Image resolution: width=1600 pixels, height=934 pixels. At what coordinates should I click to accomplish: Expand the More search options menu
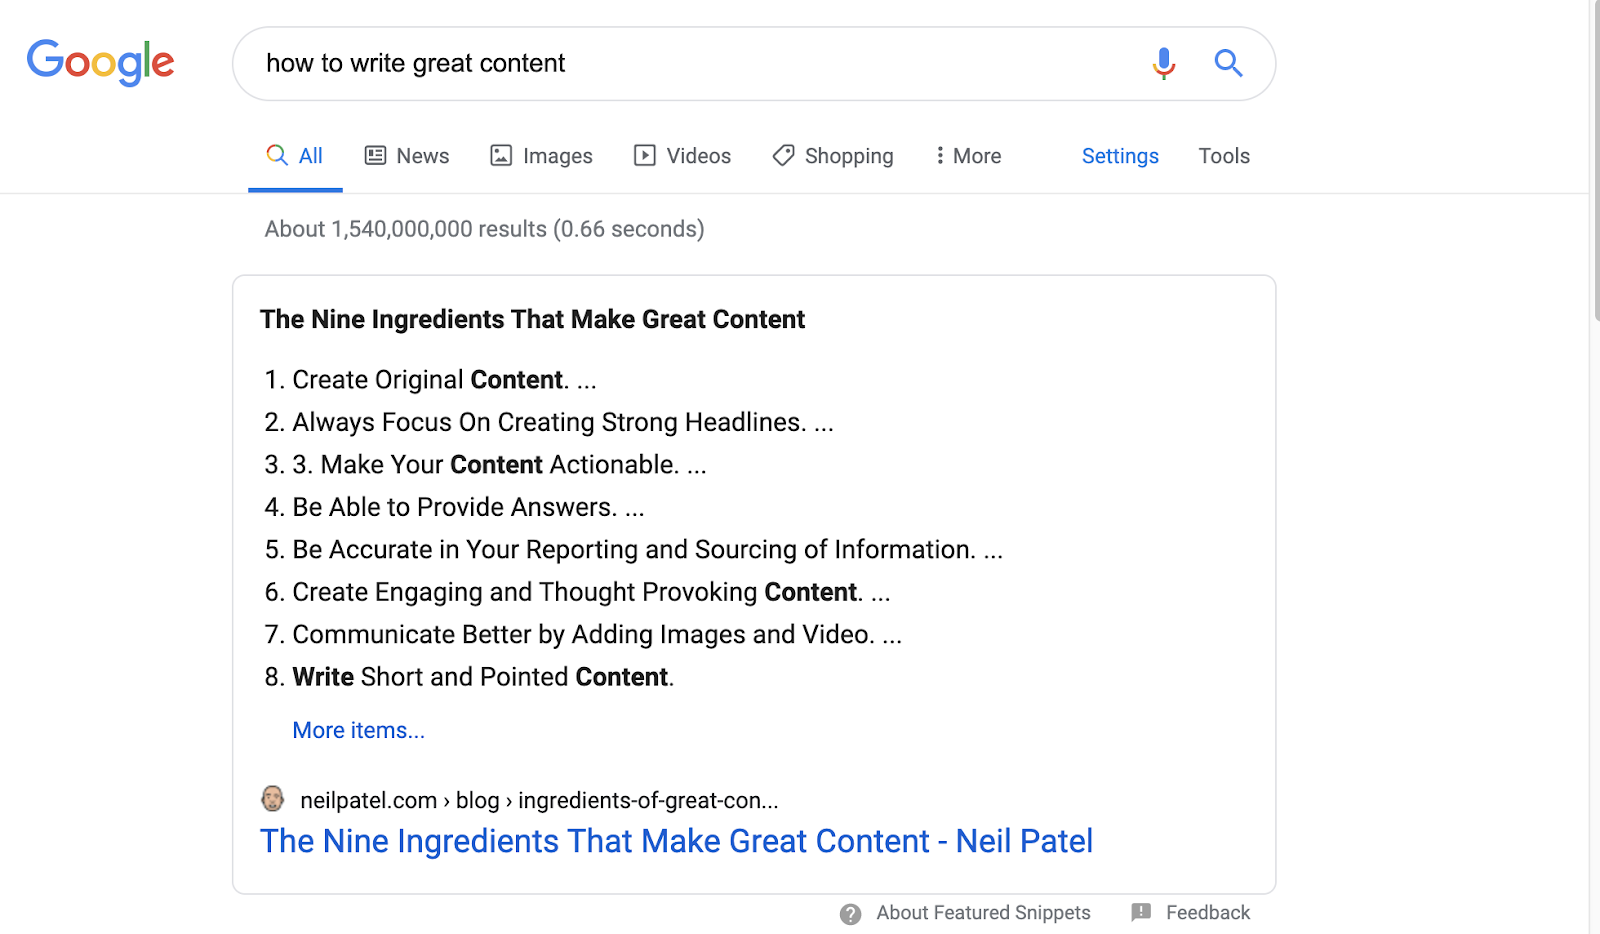(x=968, y=156)
